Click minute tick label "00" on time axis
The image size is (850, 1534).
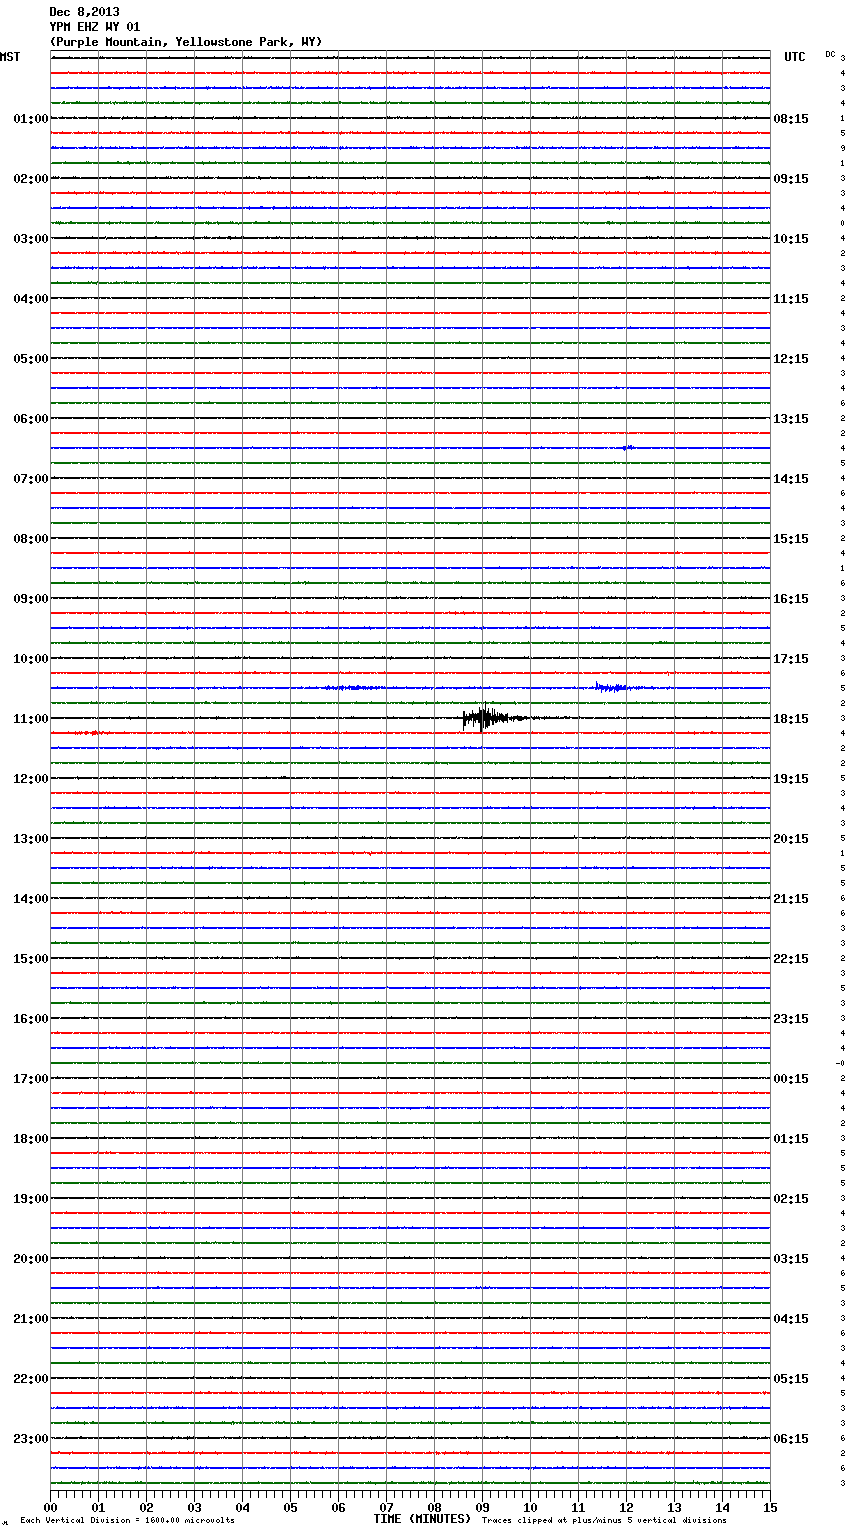(x=50, y=1507)
